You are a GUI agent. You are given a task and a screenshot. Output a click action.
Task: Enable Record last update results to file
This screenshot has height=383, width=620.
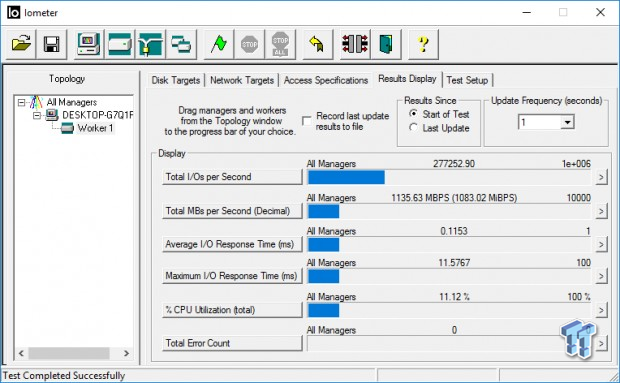pos(306,121)
